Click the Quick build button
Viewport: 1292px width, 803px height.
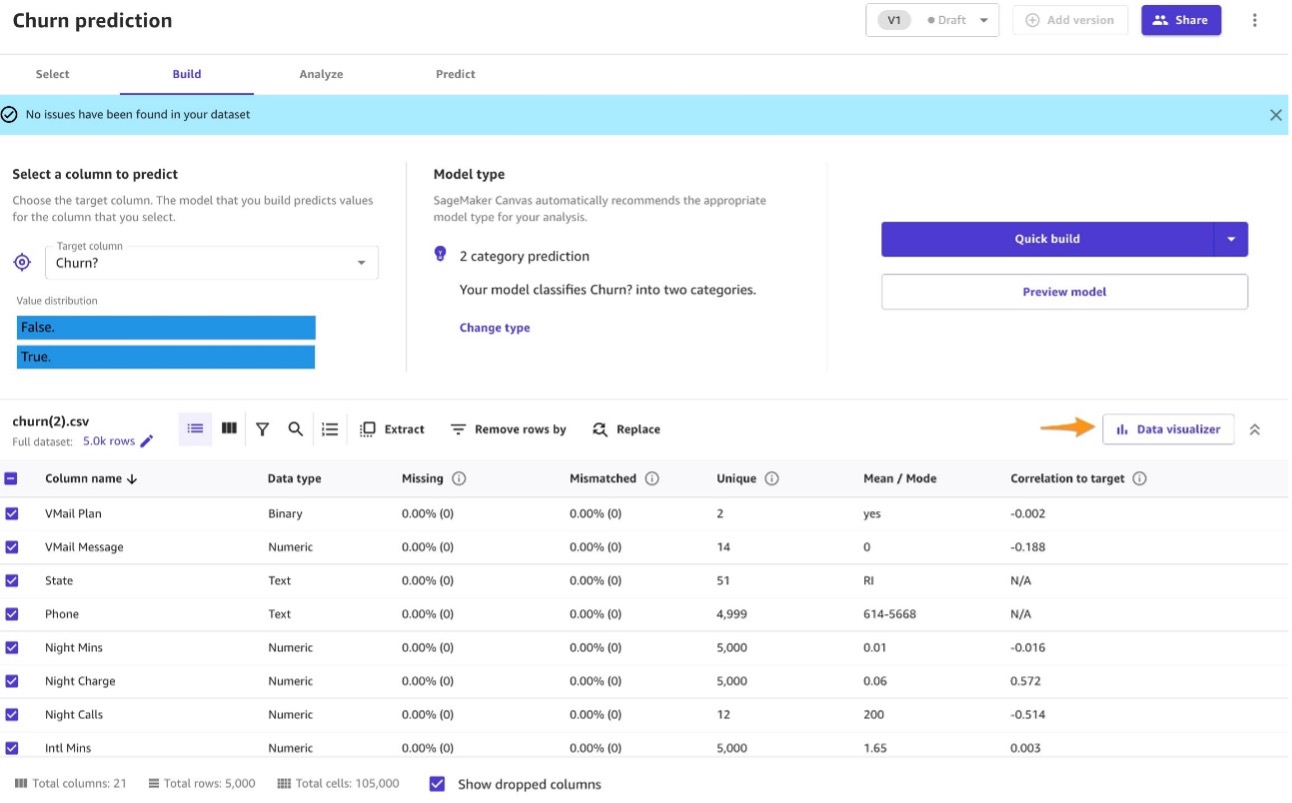coord(1047,239)
